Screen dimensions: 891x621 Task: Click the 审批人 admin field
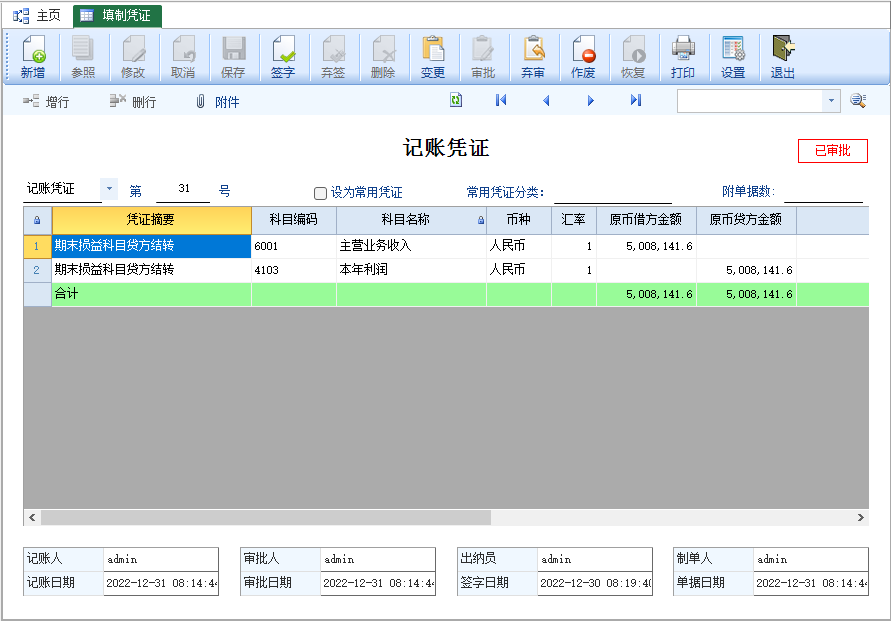(x=378, y=559)
